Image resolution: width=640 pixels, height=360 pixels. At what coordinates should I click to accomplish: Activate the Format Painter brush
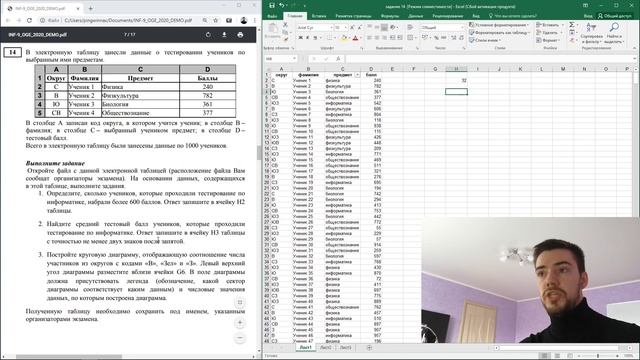pos(285,39)
